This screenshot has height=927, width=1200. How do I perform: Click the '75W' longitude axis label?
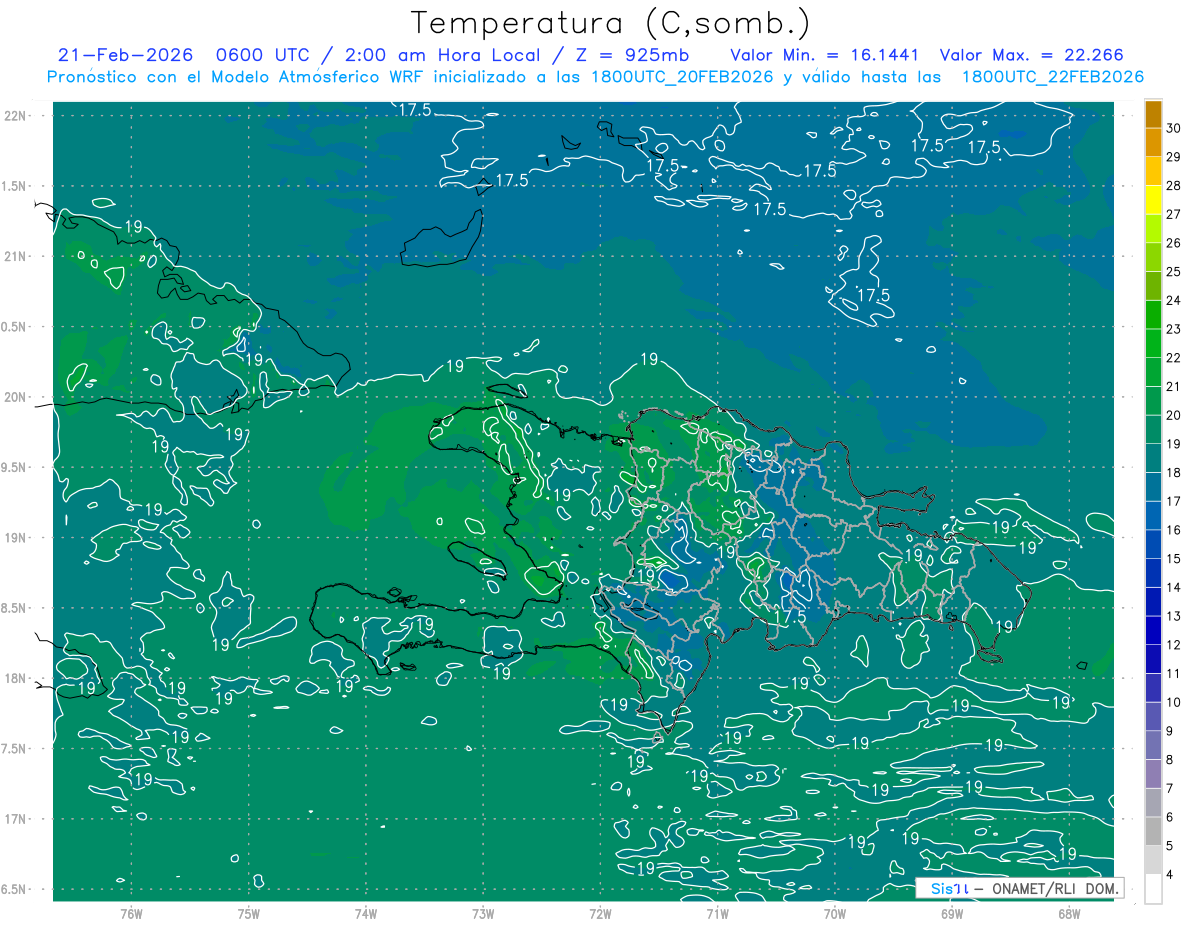tap(249, 914)
